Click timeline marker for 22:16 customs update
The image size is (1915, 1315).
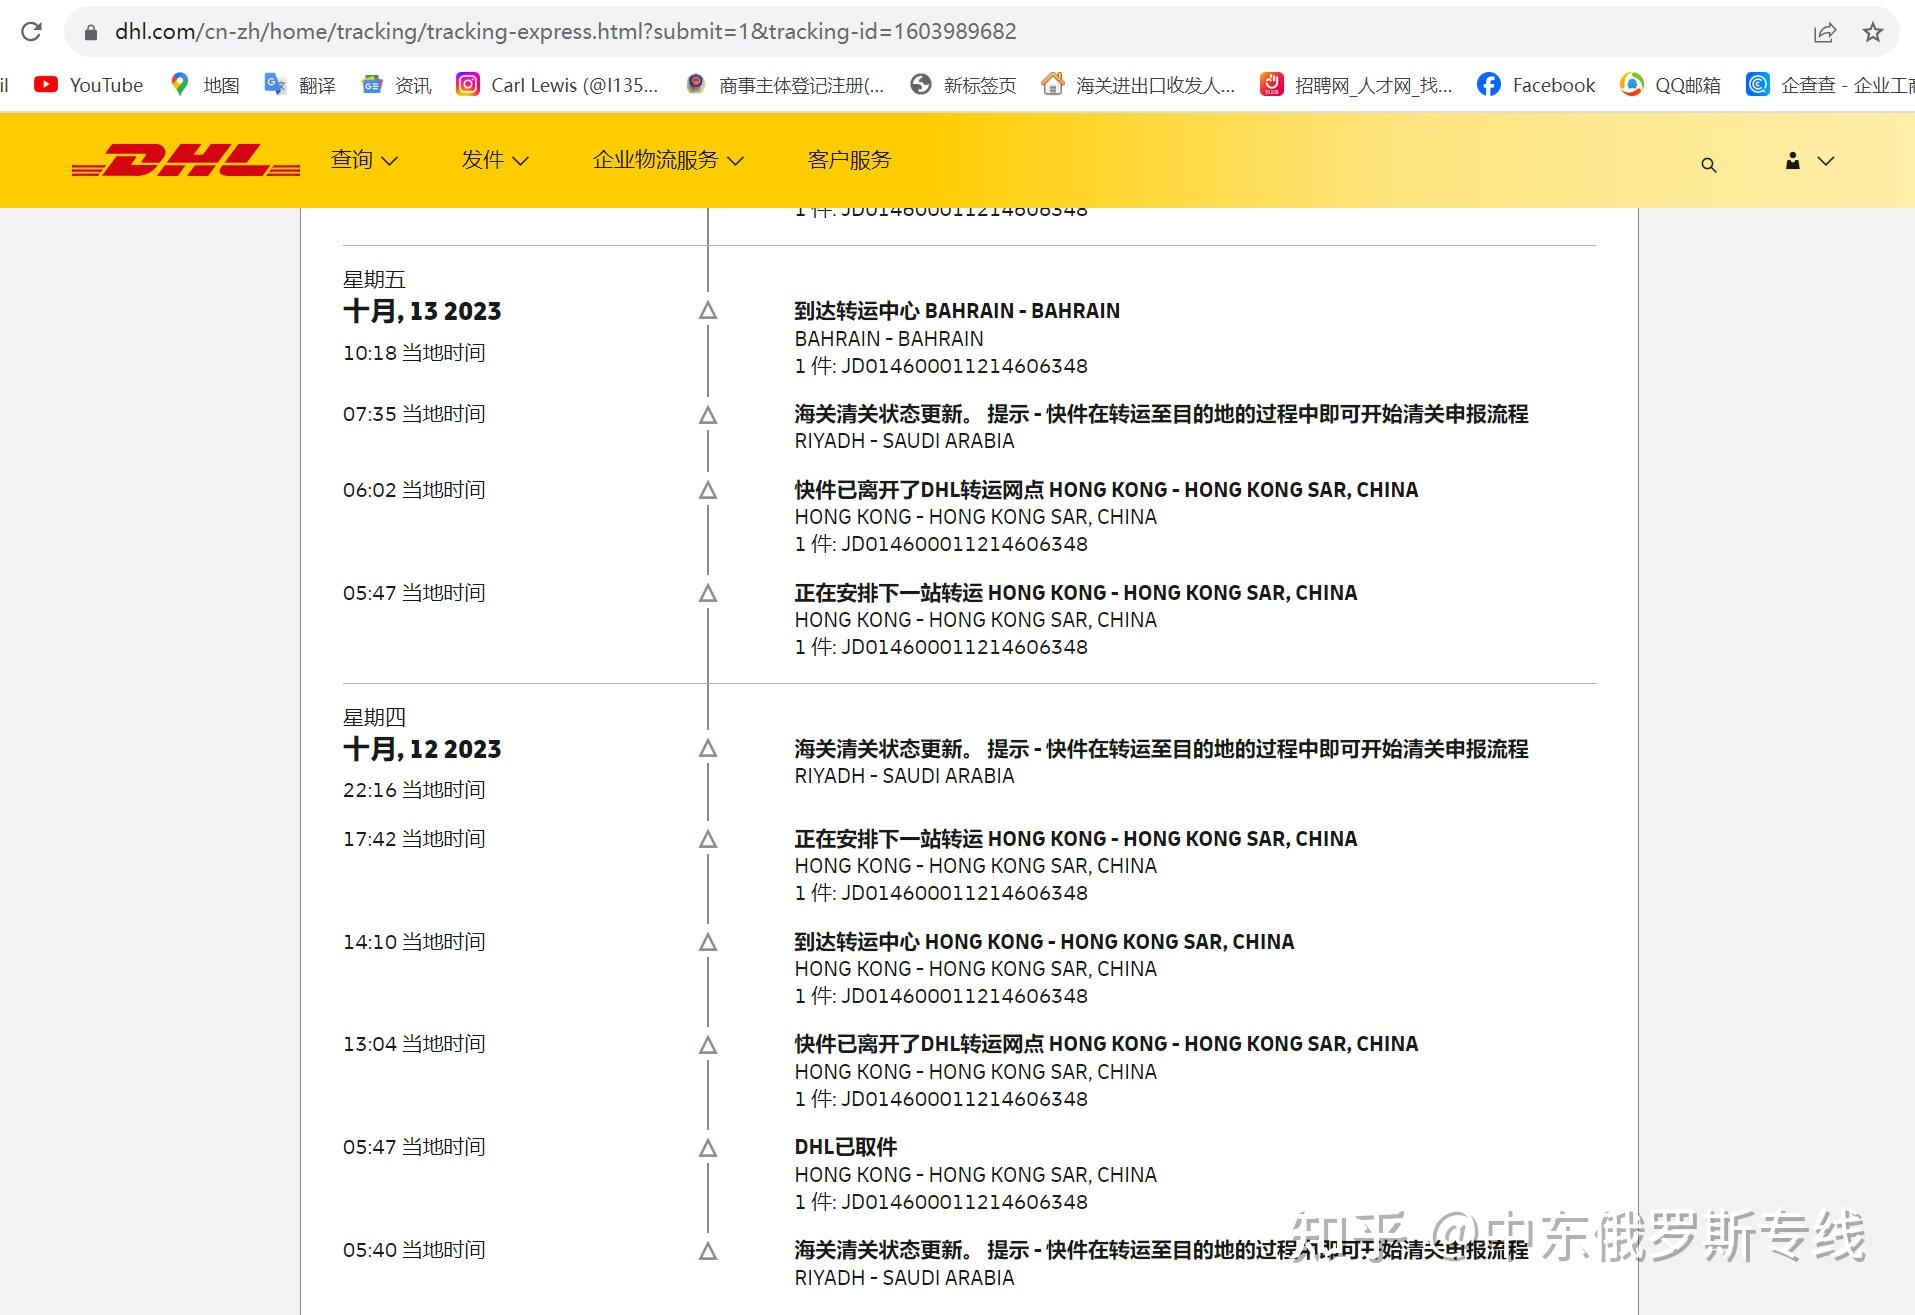(708, 749)
